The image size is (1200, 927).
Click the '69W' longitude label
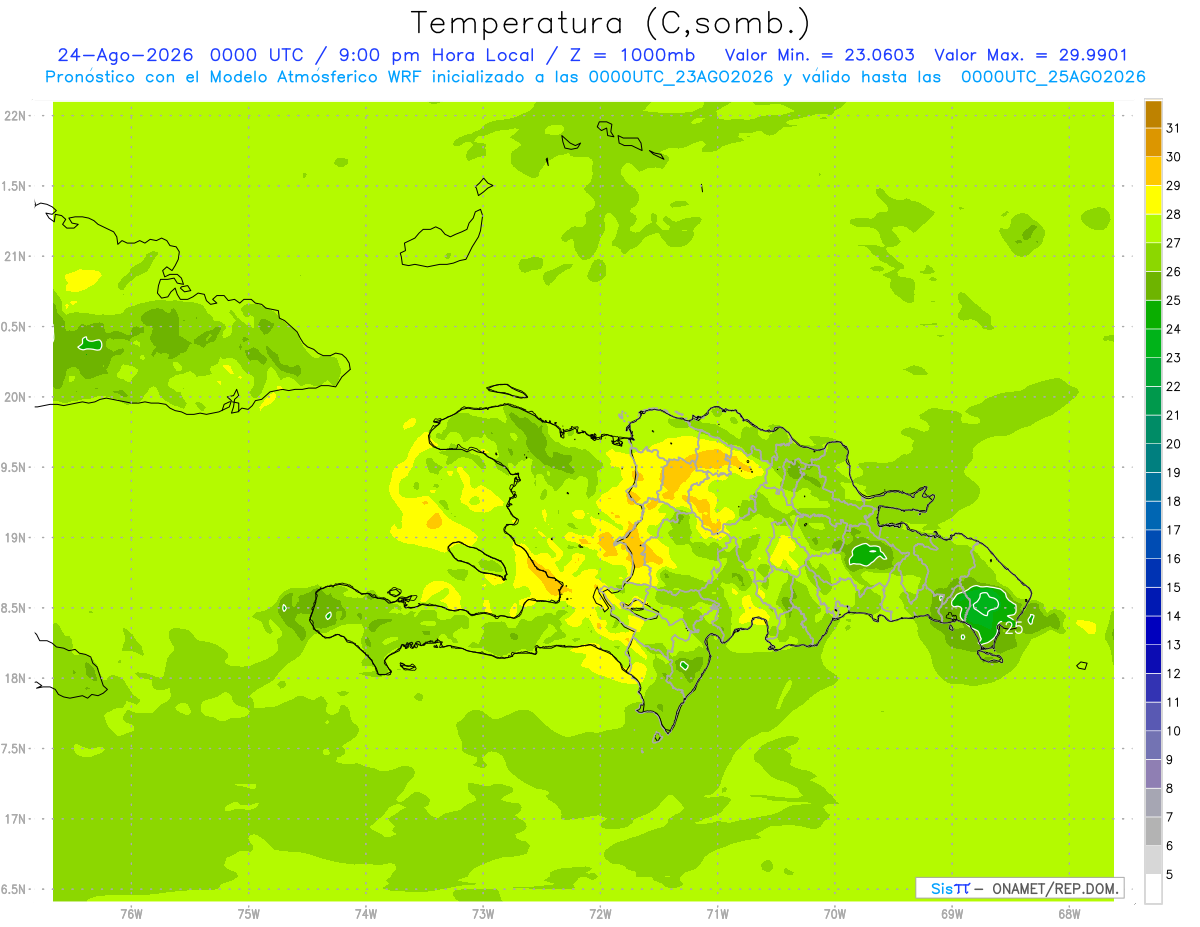[952, 913]
